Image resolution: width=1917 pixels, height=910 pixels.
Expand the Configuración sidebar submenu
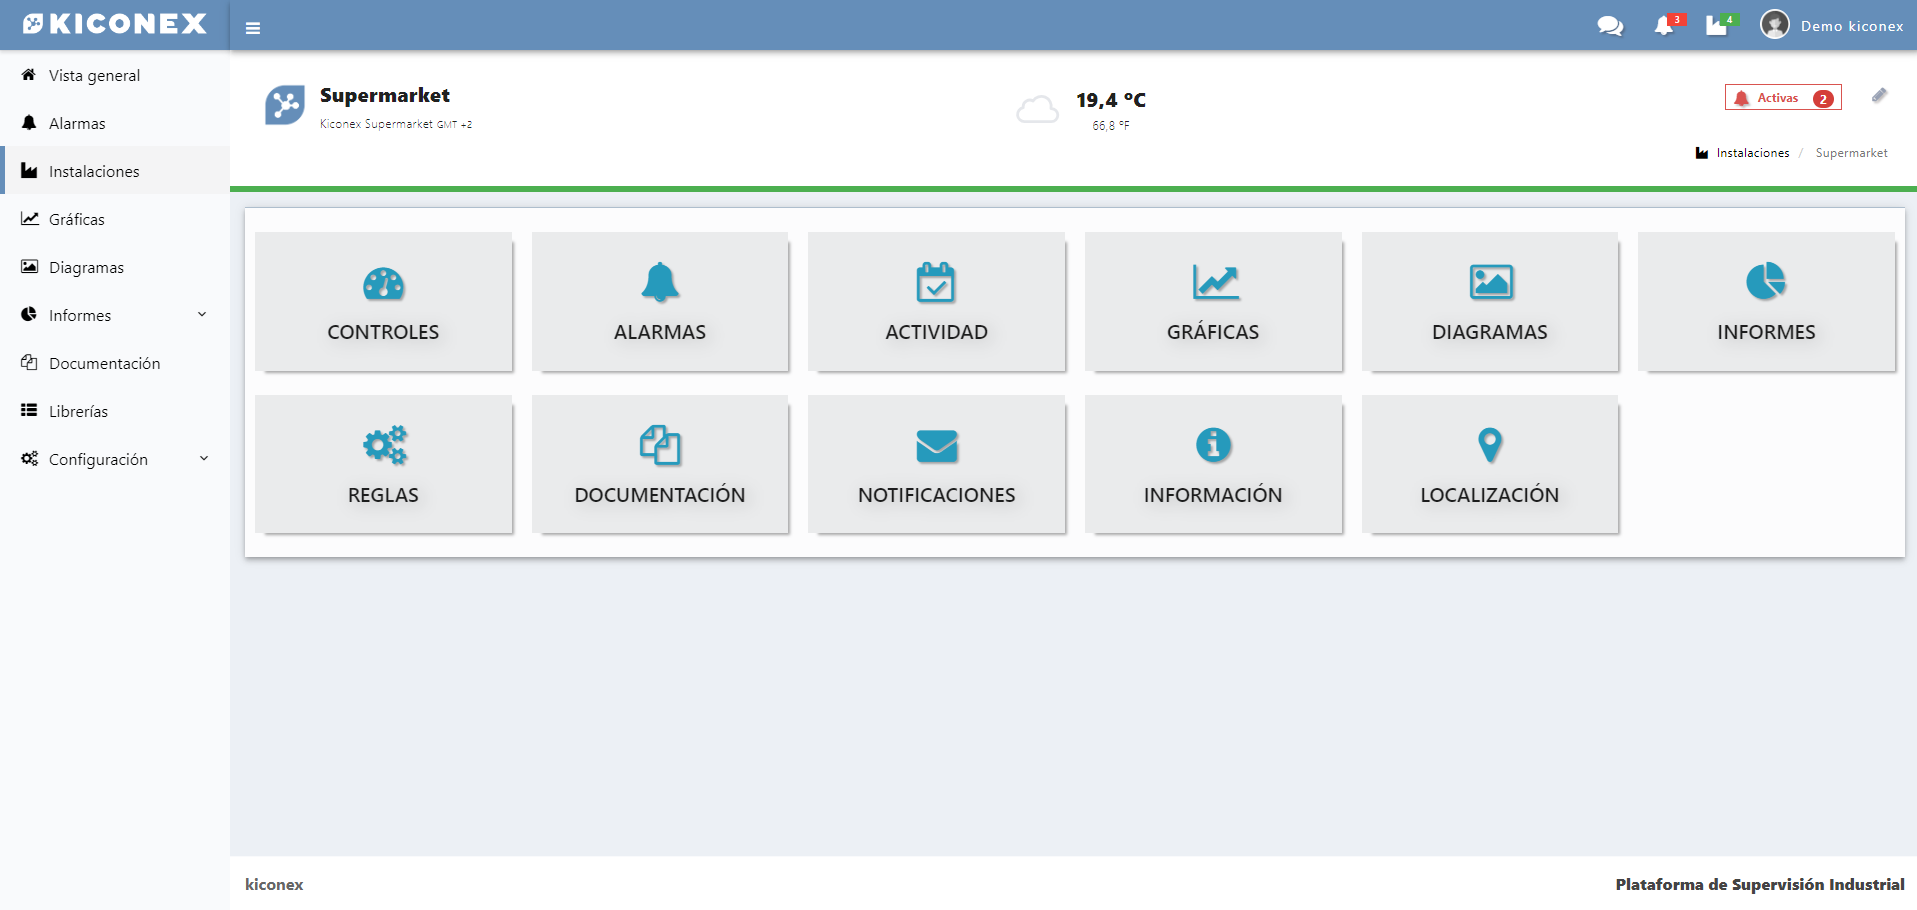pos(115,459)
